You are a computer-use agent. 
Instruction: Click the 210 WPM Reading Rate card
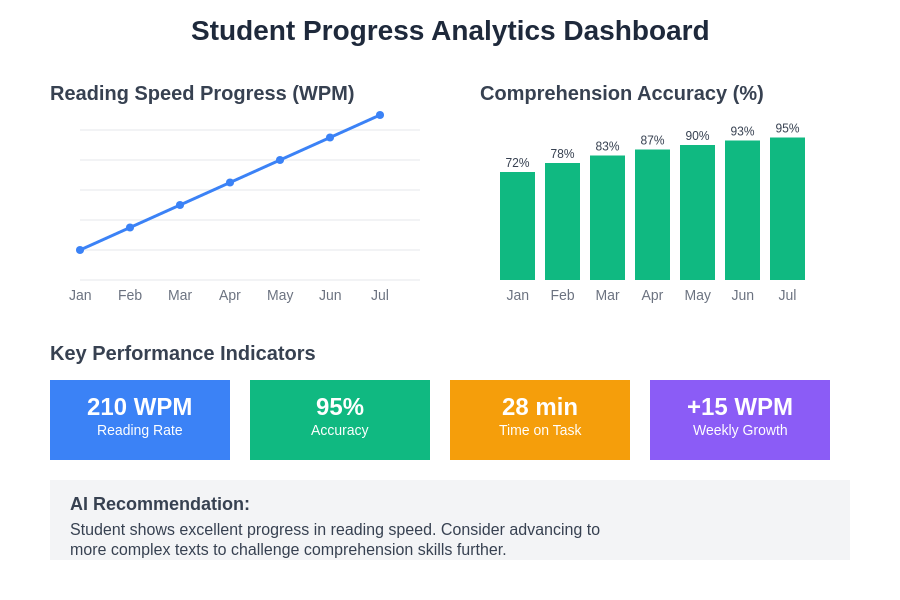140,420
